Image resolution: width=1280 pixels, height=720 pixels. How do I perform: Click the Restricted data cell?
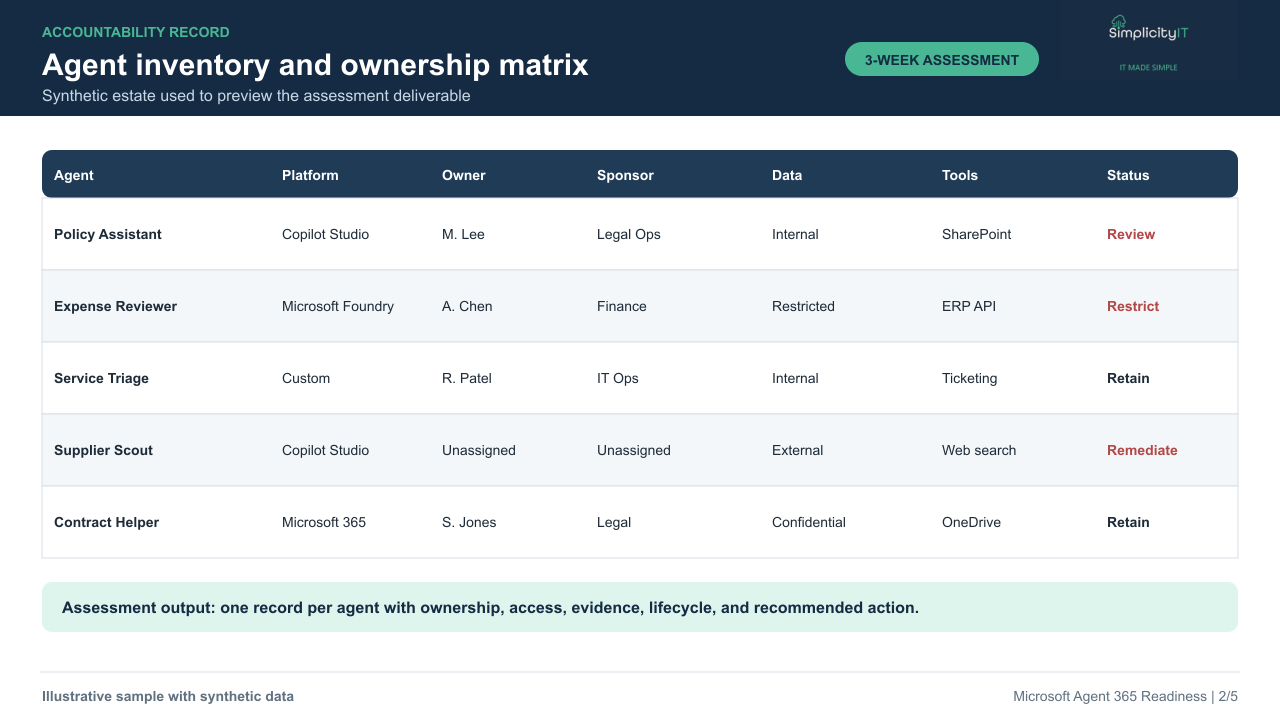(x=803, y=306)
